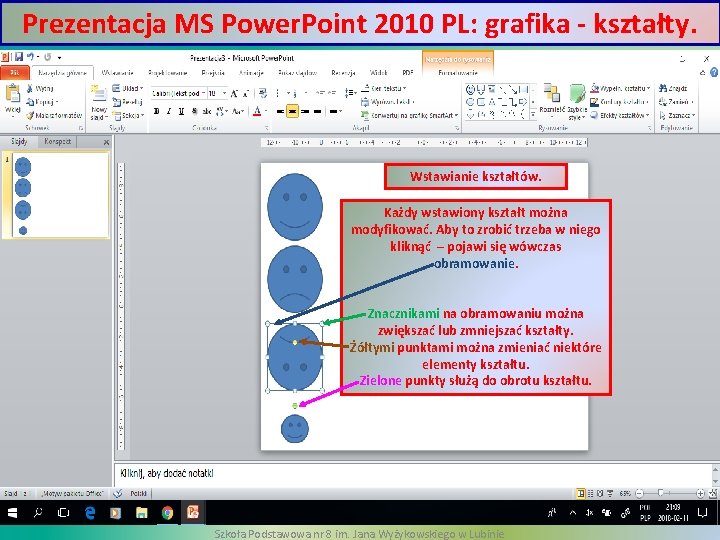Switch to the Wstawianie ribbon tab
The width and height of the screenshot is (720, 540).
pos(117,73)
